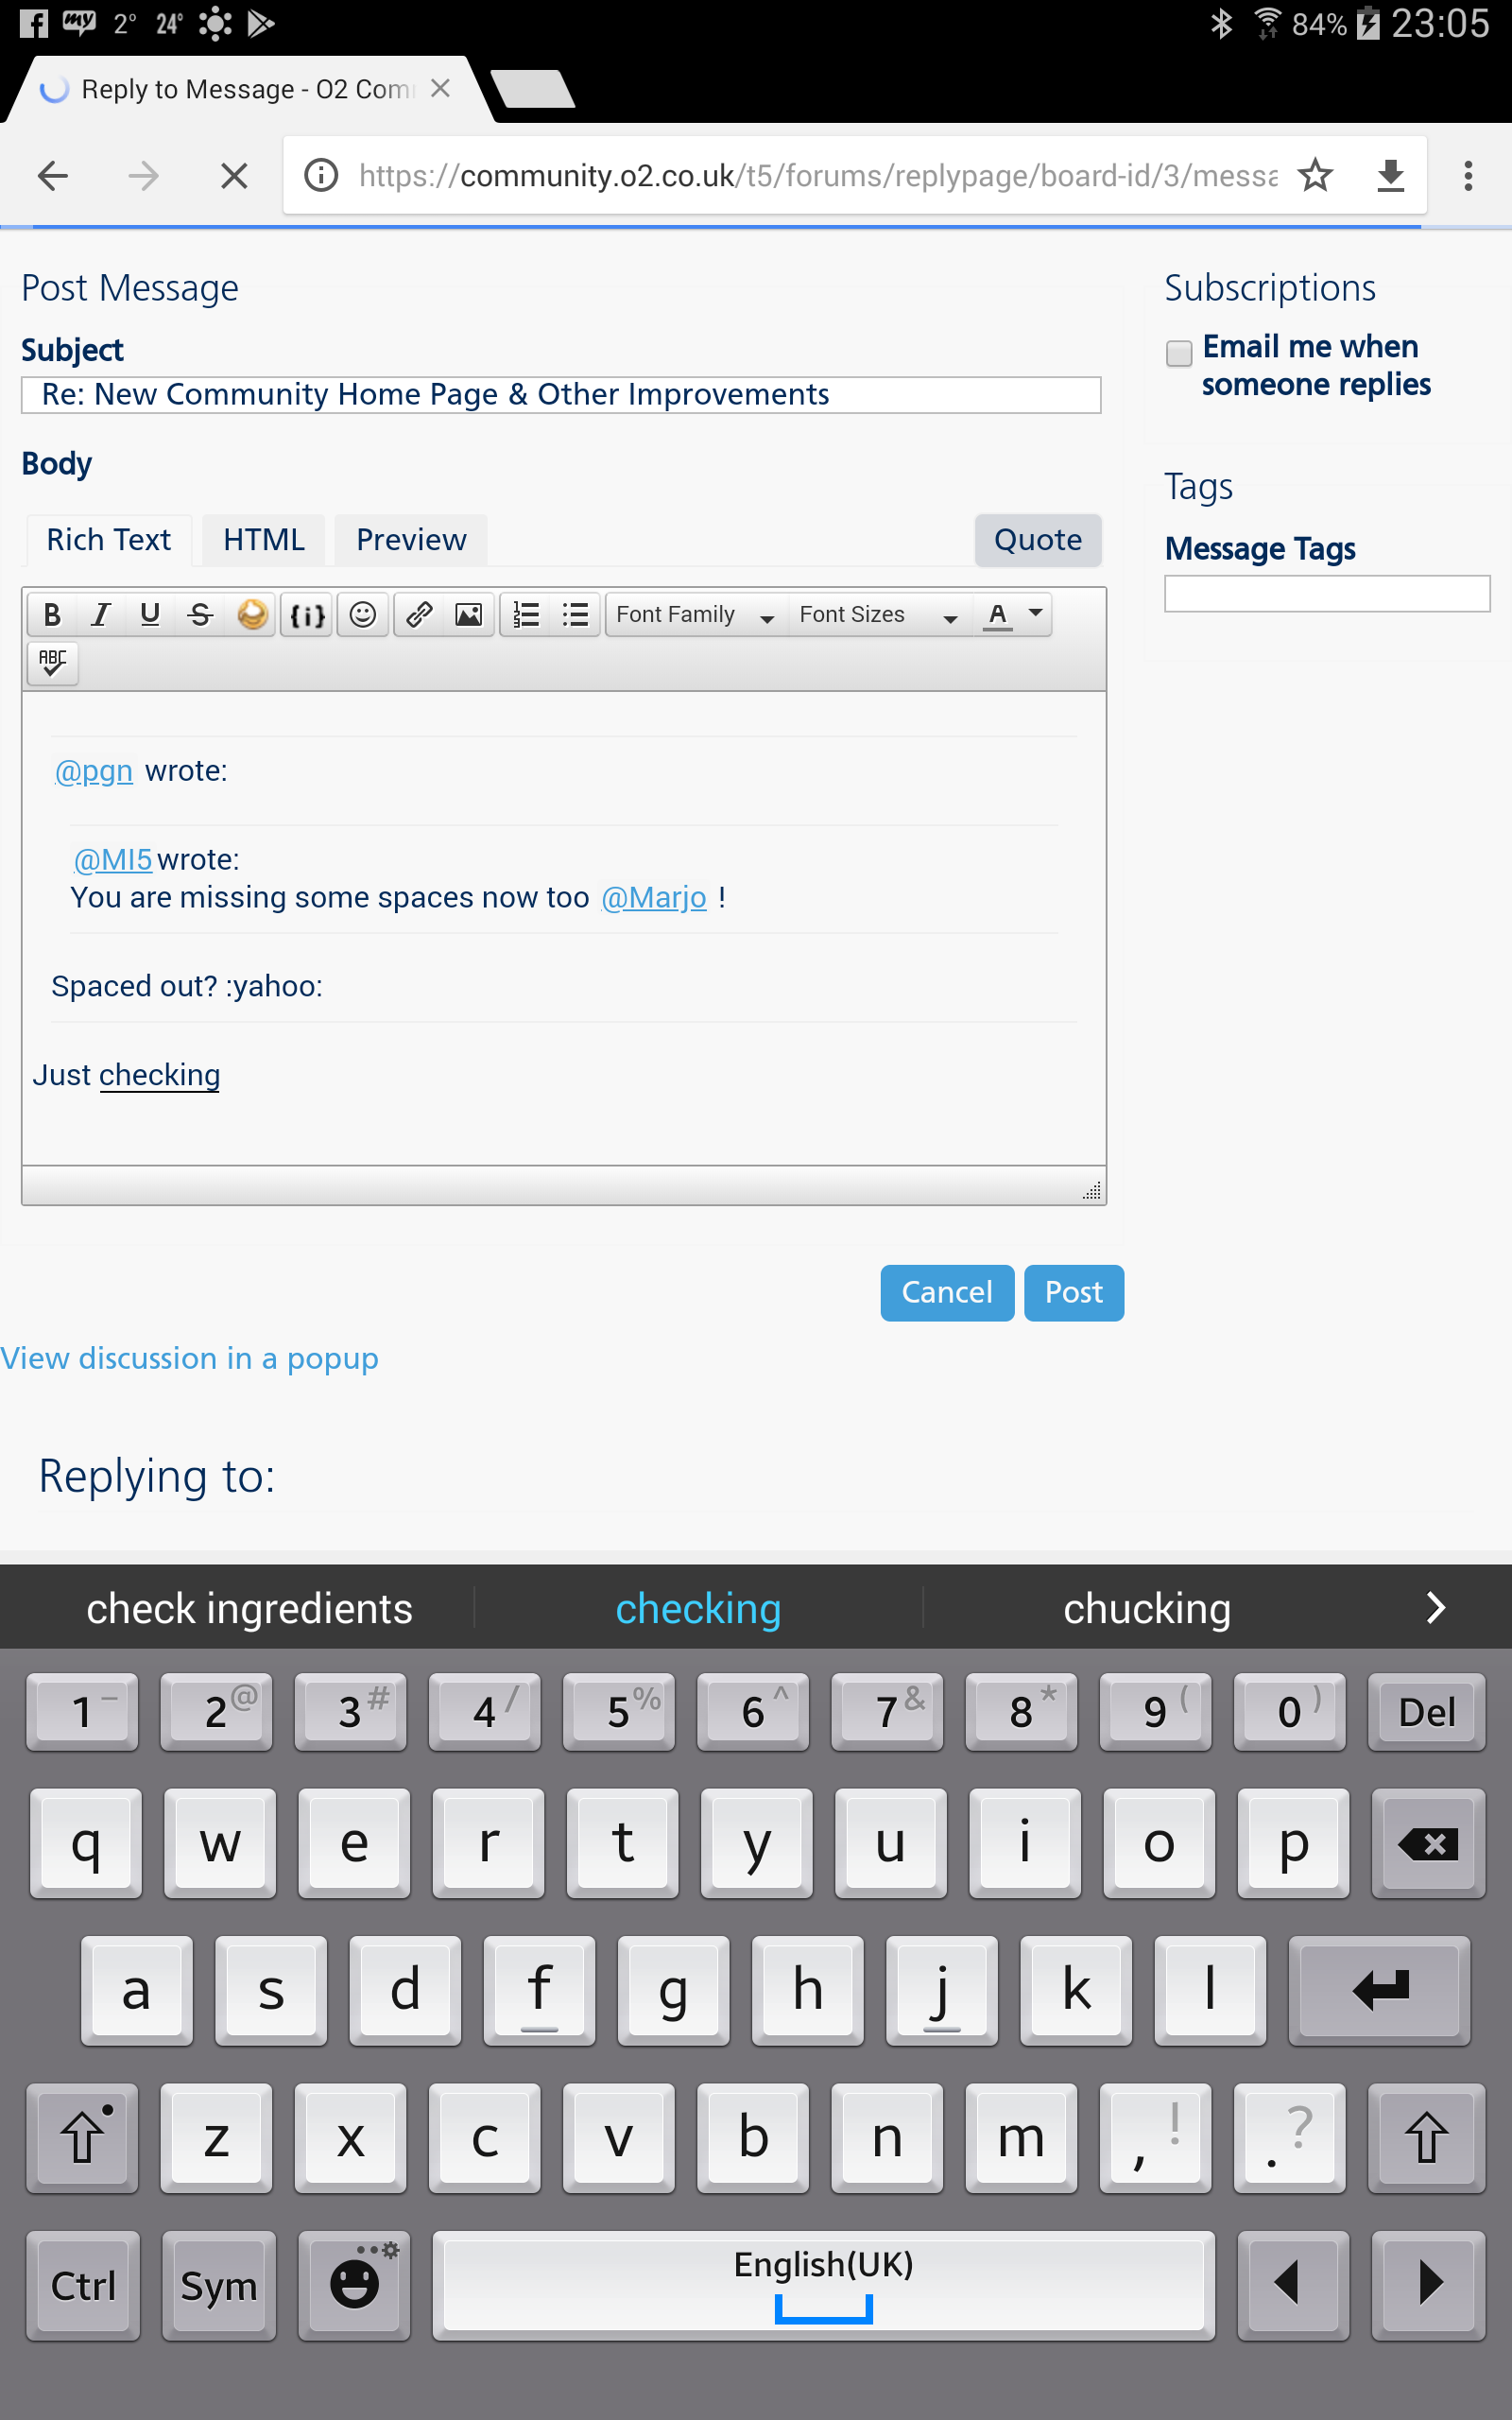Screen dimensions: 1512x2420
Task: Tap the Play Store notification icon
Action: tap(260, 23)
